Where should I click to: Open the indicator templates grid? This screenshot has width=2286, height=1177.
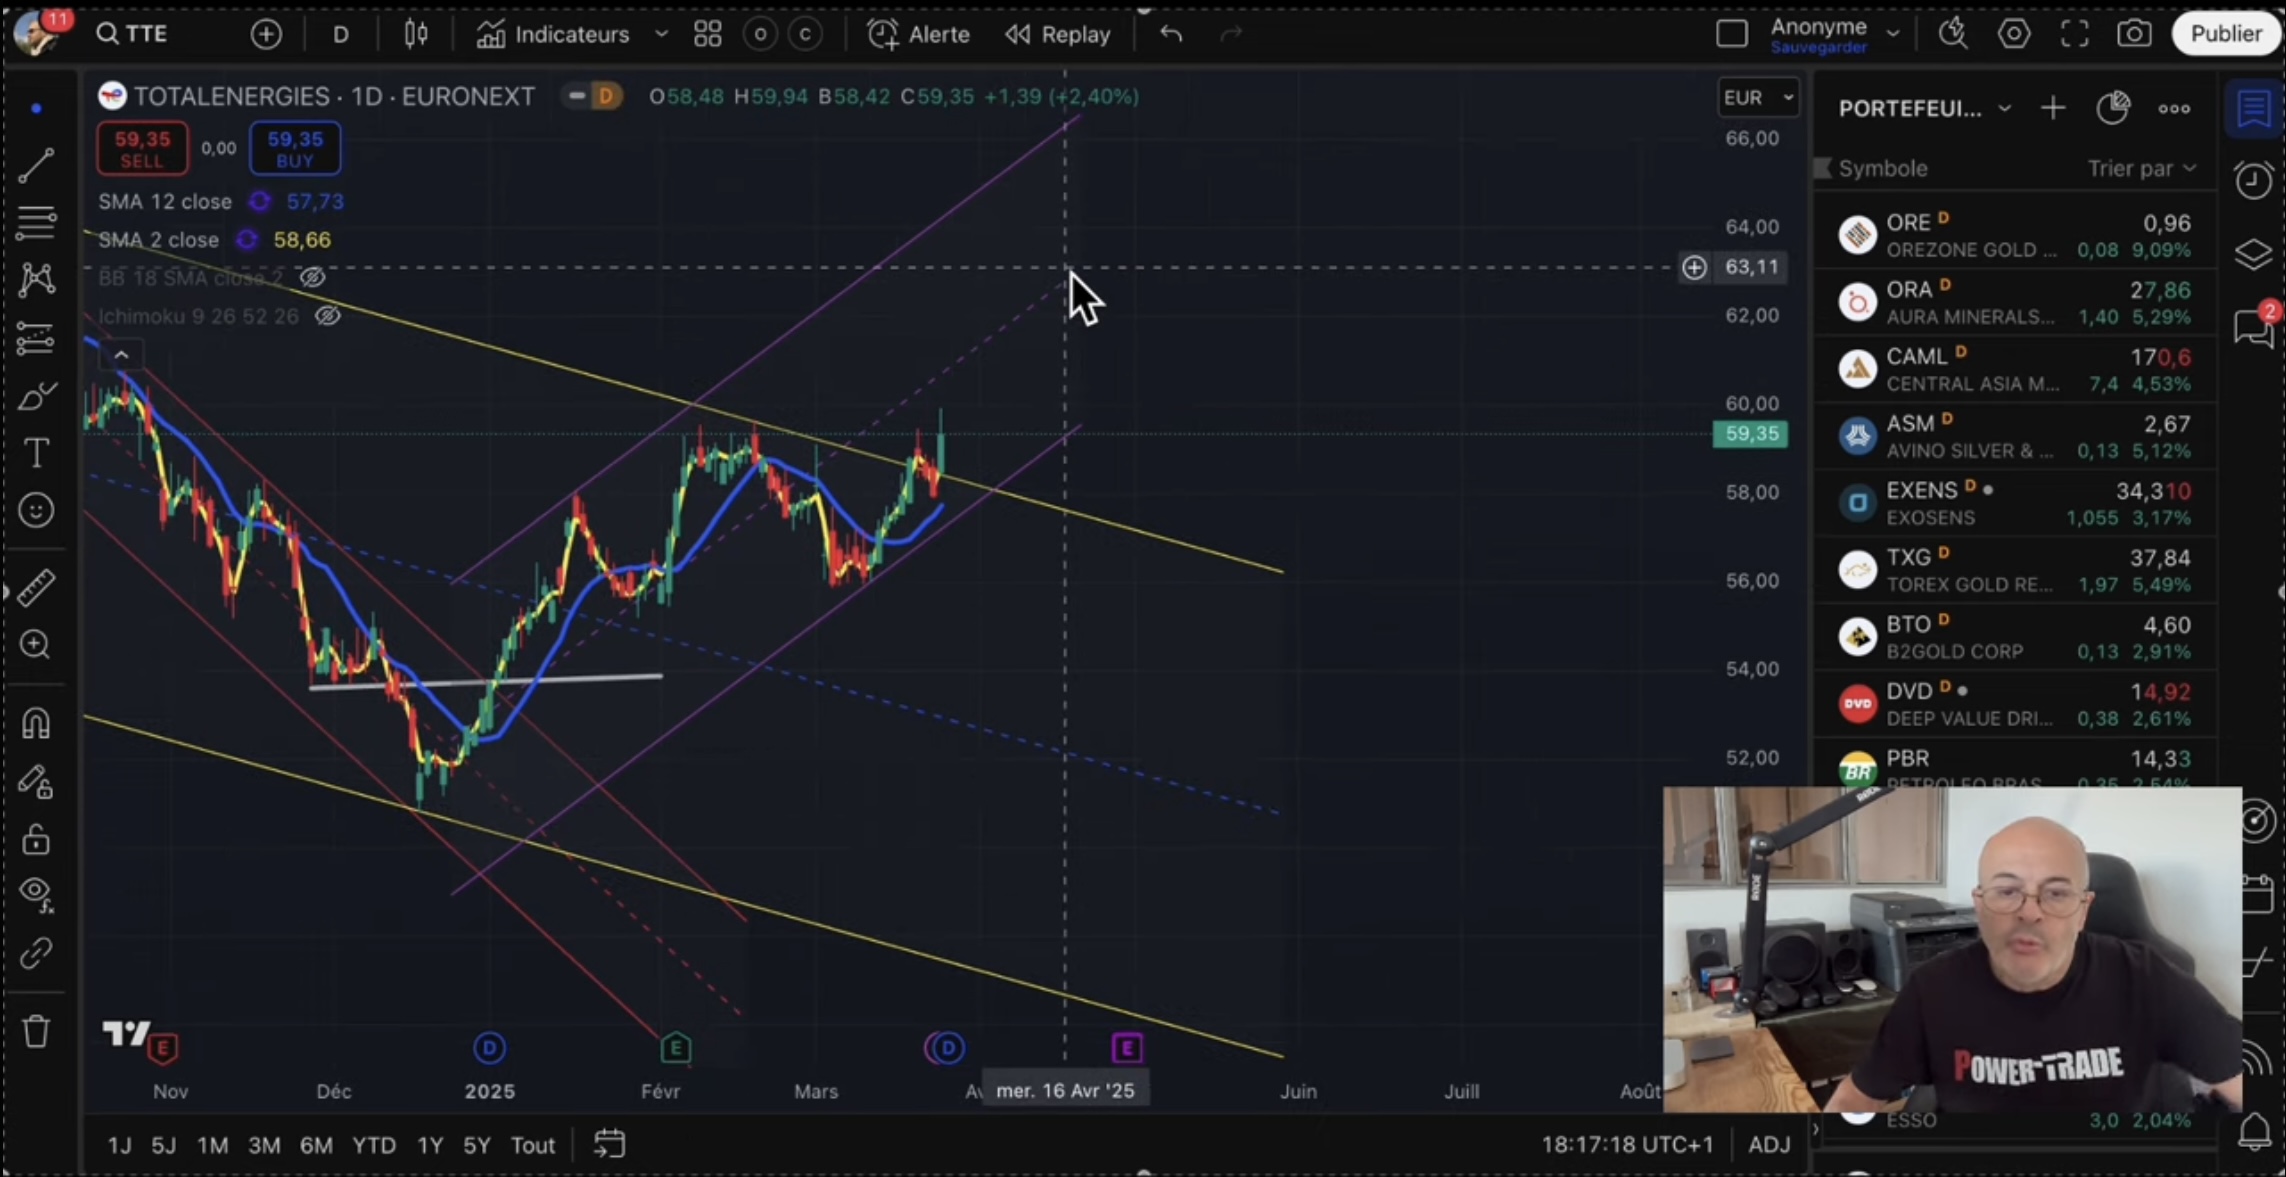pyautogui.click(x=708, y=34)
